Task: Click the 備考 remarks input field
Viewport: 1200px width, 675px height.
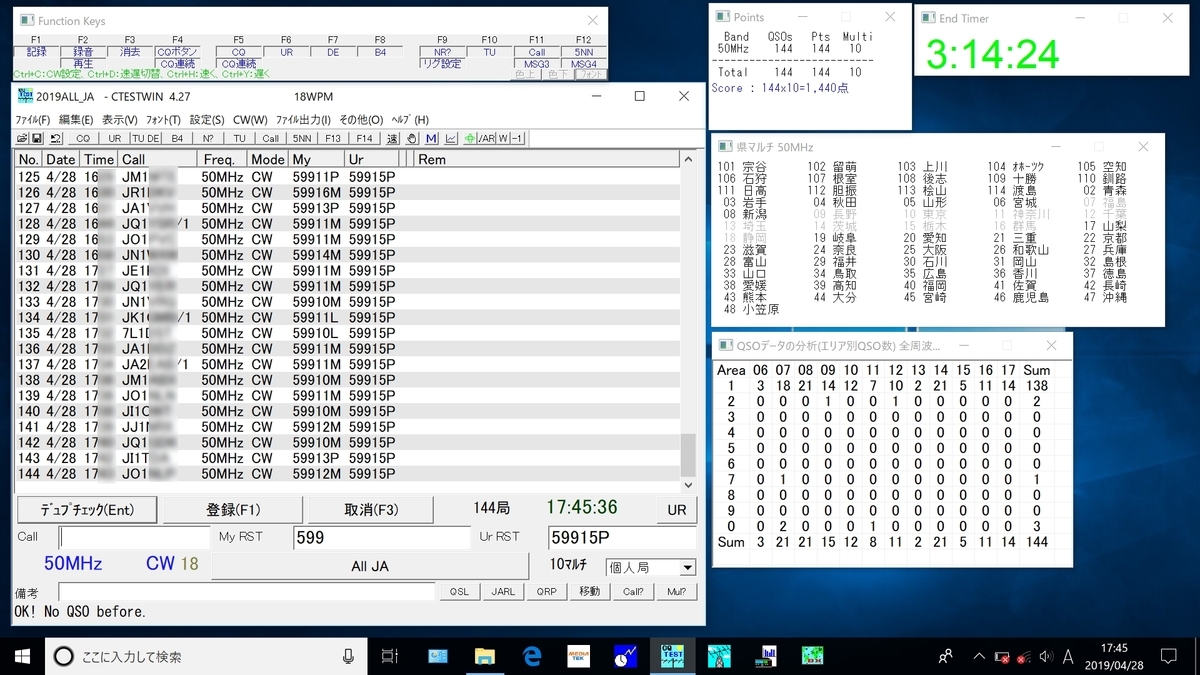Action: [x=247, y=592]
